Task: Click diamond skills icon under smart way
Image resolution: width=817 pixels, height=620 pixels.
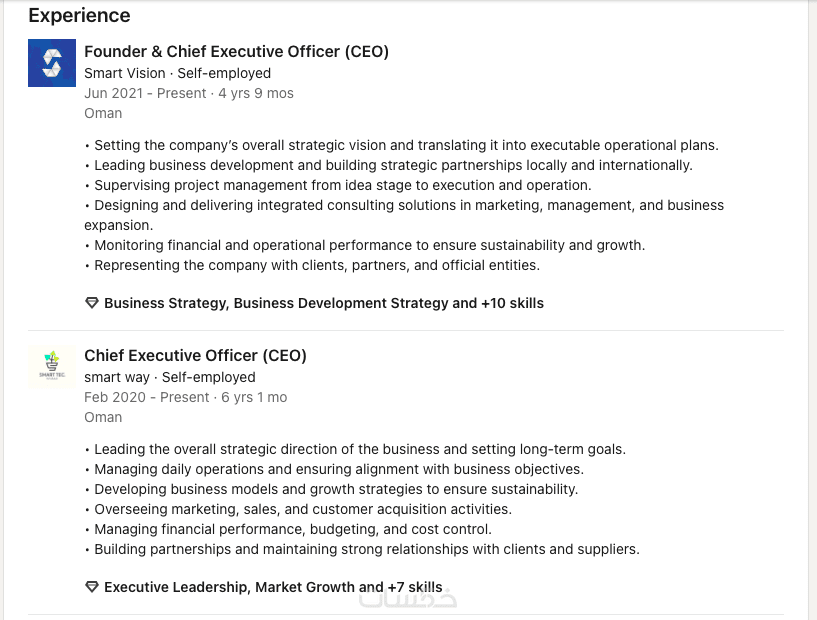Action: click(x=92, y=587)
